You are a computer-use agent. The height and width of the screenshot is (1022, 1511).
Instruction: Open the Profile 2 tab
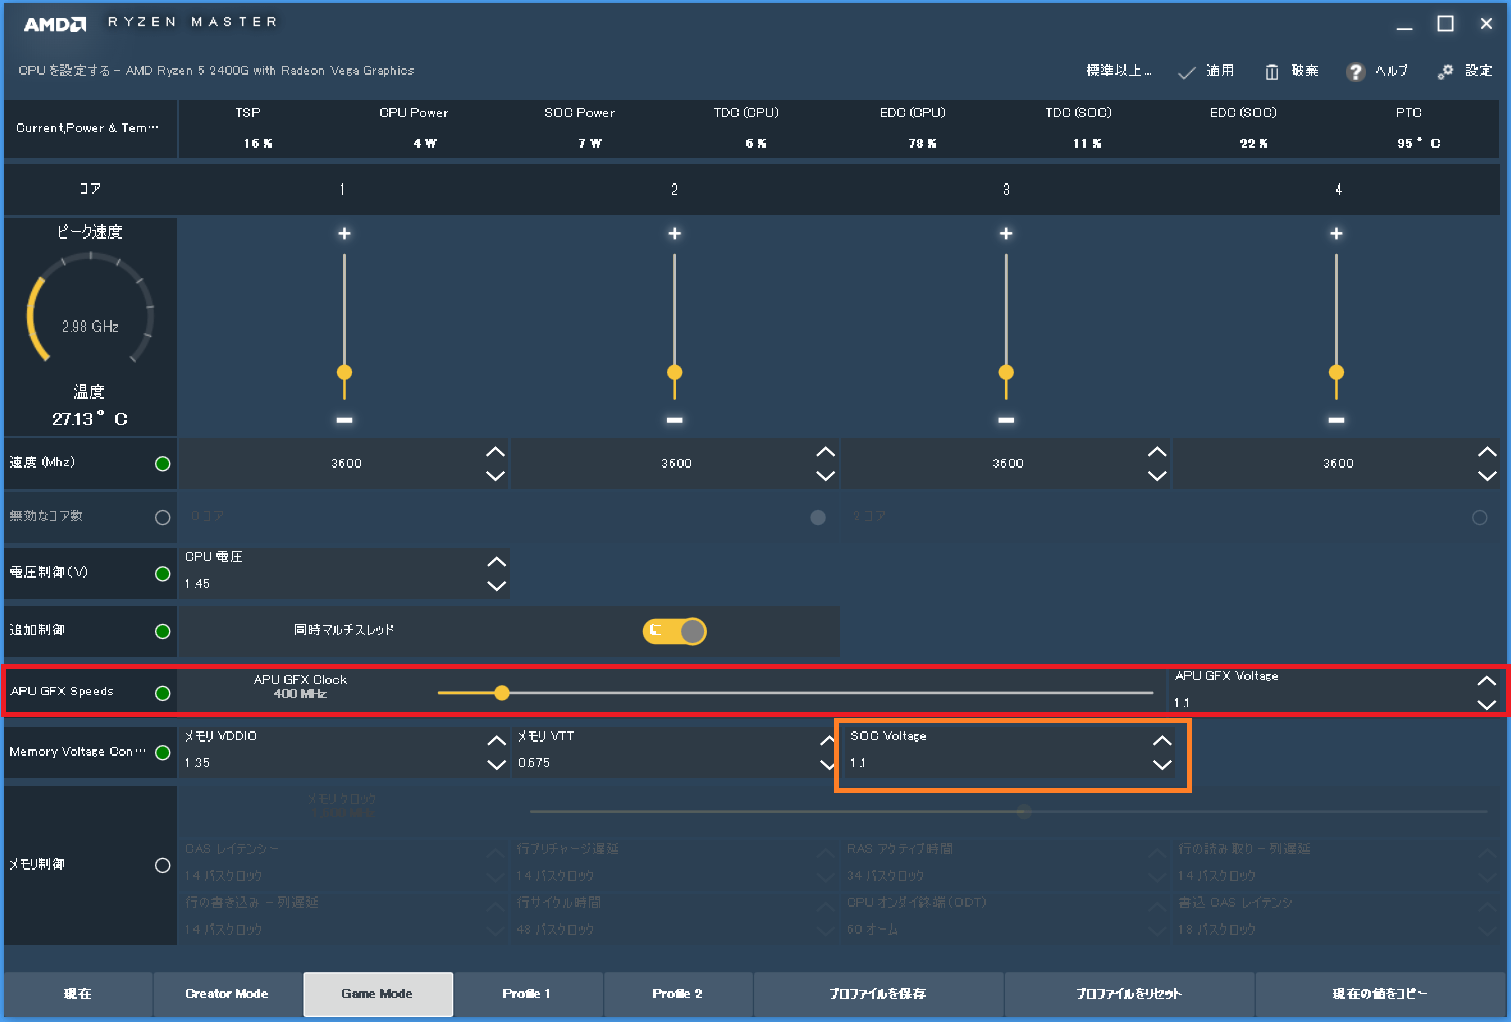tap(678, 994)
